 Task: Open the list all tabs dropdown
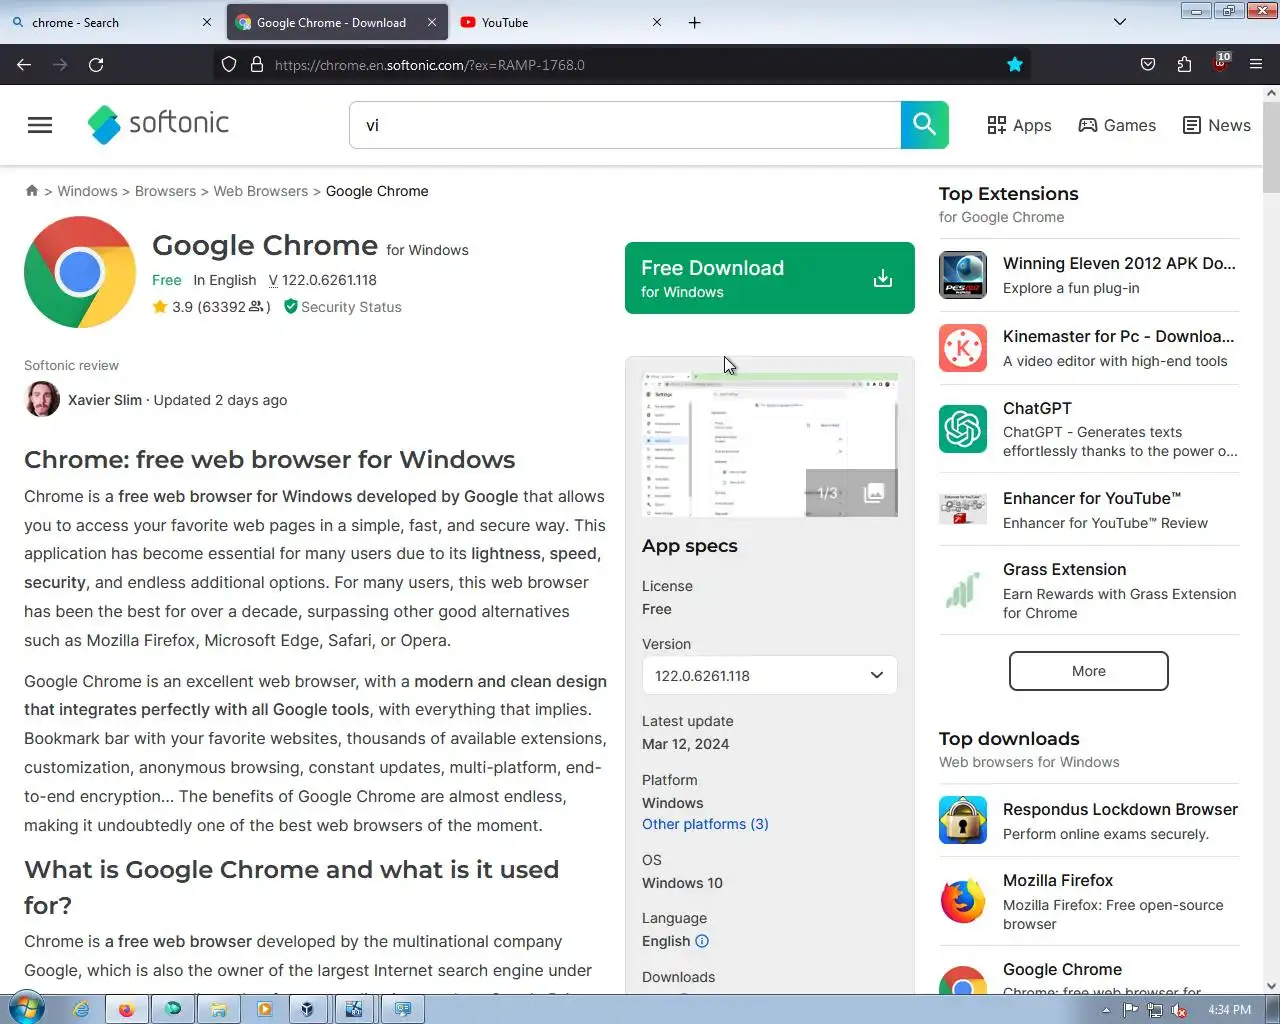click(1120, 22)
